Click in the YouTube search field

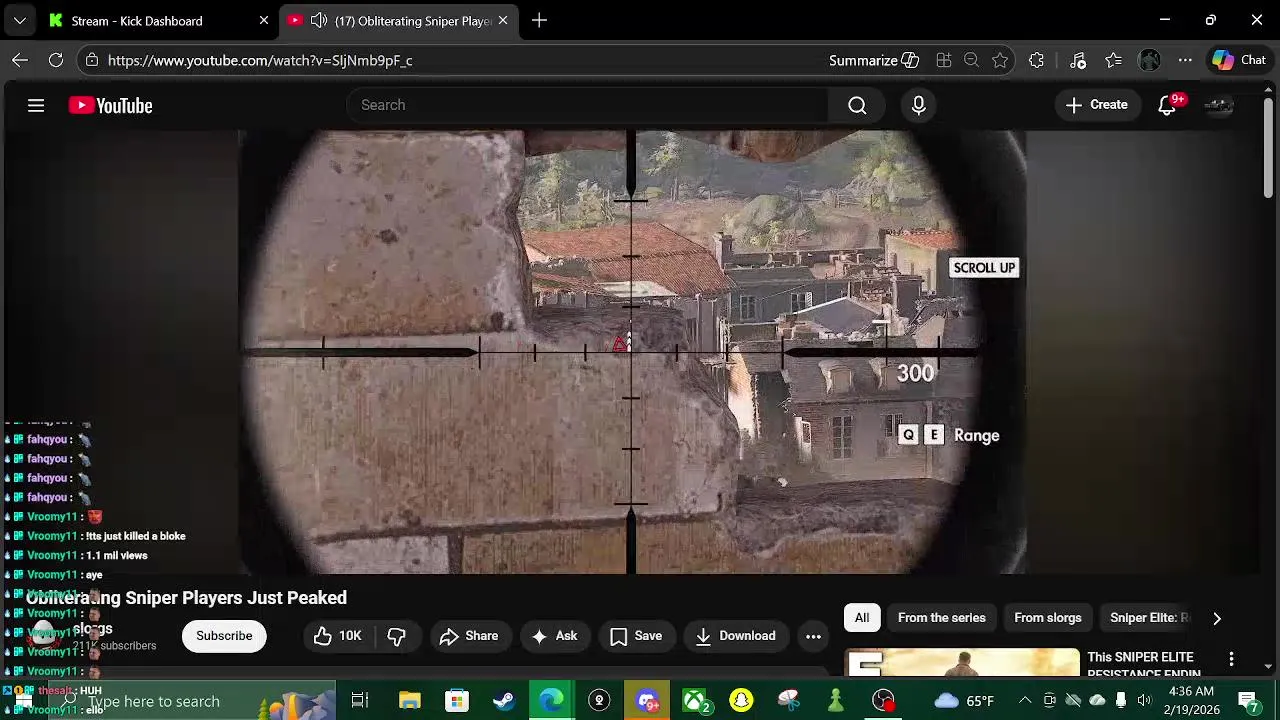[587, 105]
